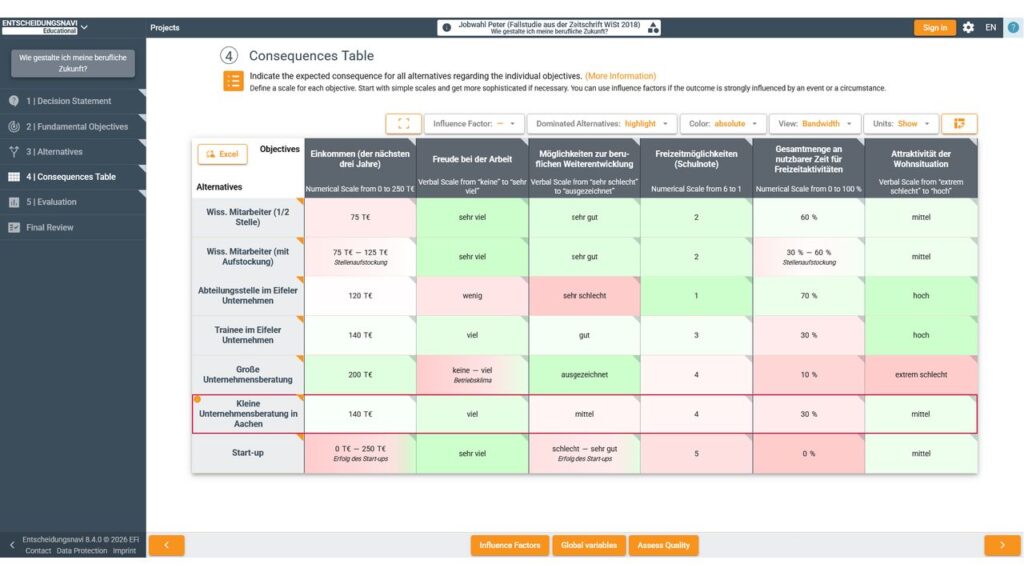Click the fullscreen table icon button
Image resolution: width=1024 pixels, height=576 pixels.
tap(403, 123)
